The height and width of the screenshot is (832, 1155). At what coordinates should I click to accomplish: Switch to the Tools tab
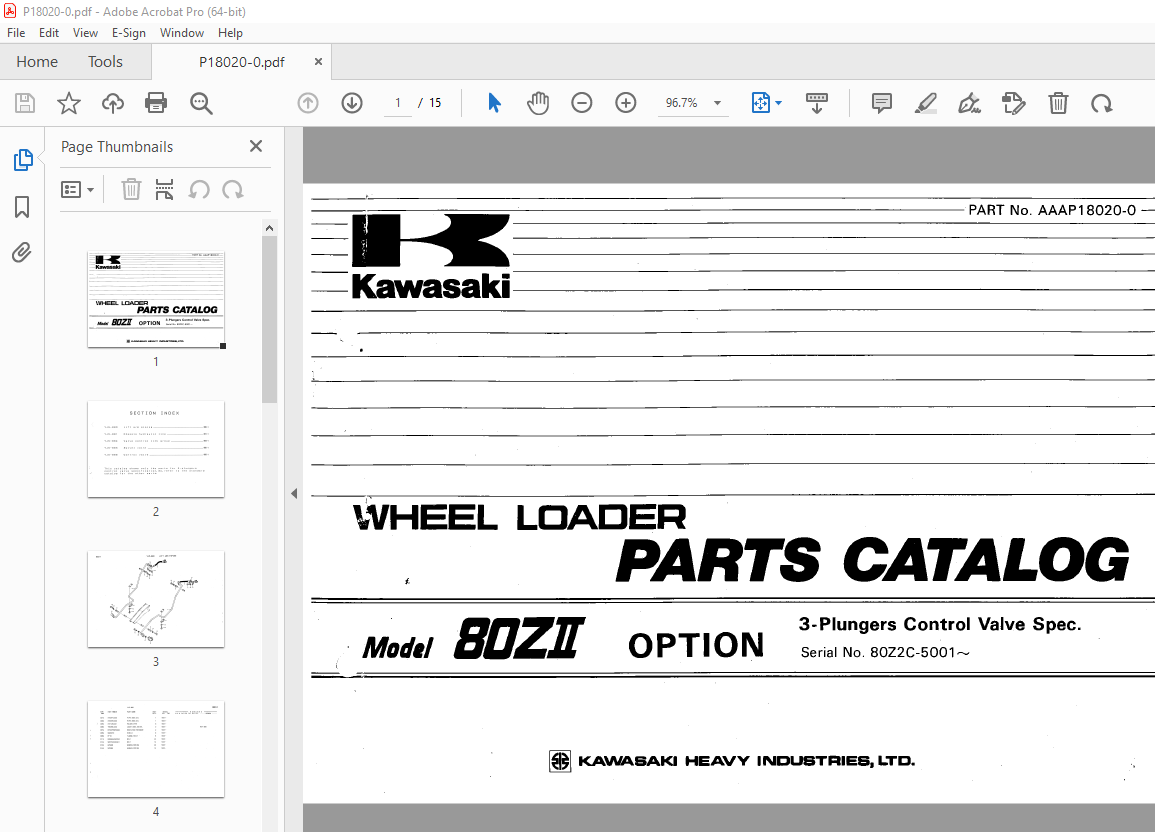(105, 62)
